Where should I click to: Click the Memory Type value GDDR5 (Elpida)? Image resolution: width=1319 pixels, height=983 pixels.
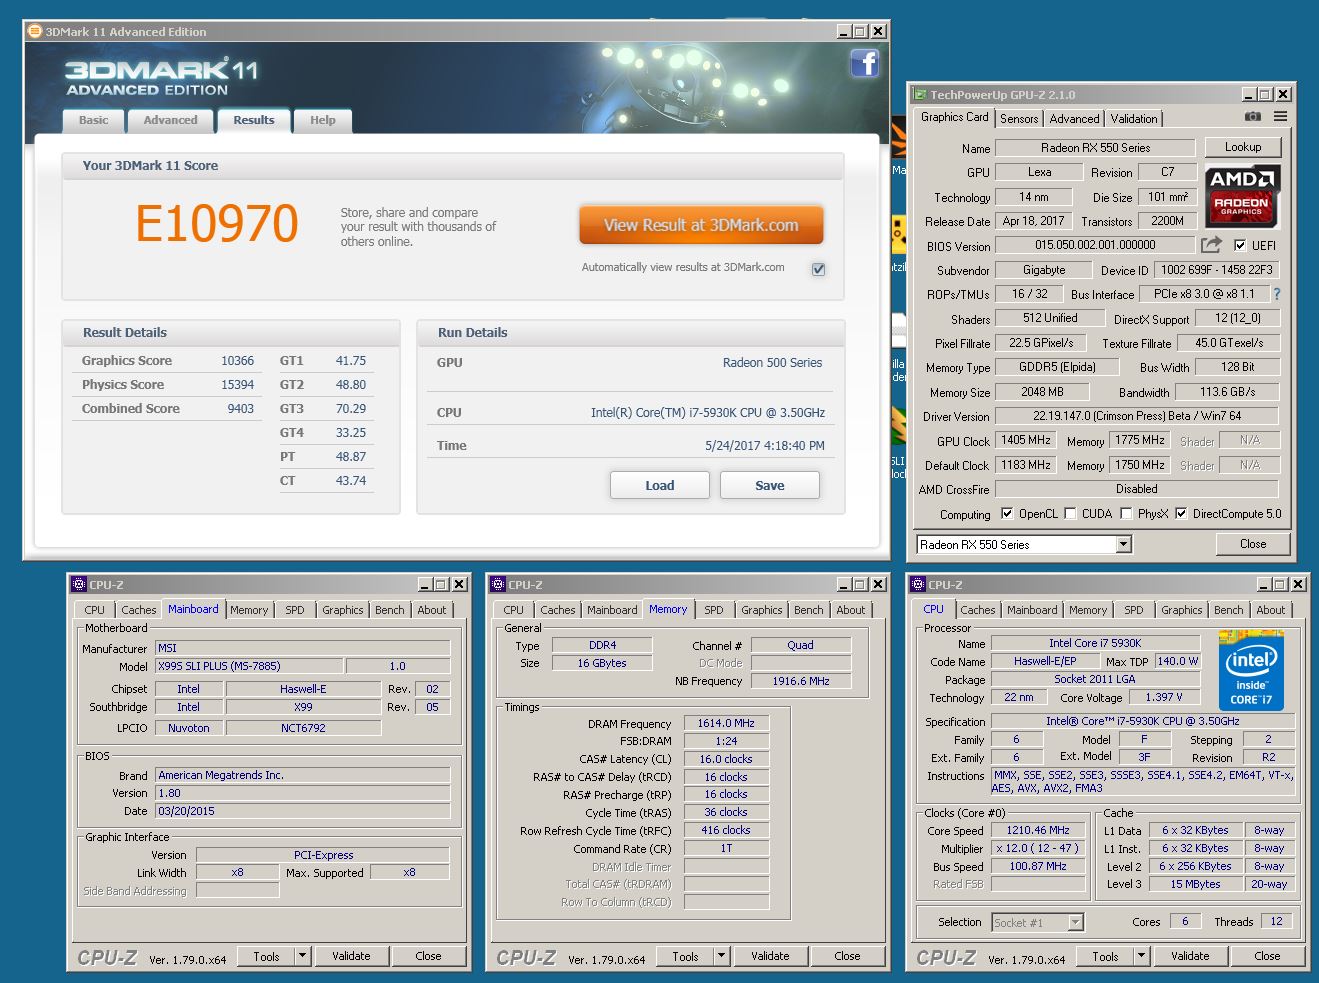[1057, 367]
